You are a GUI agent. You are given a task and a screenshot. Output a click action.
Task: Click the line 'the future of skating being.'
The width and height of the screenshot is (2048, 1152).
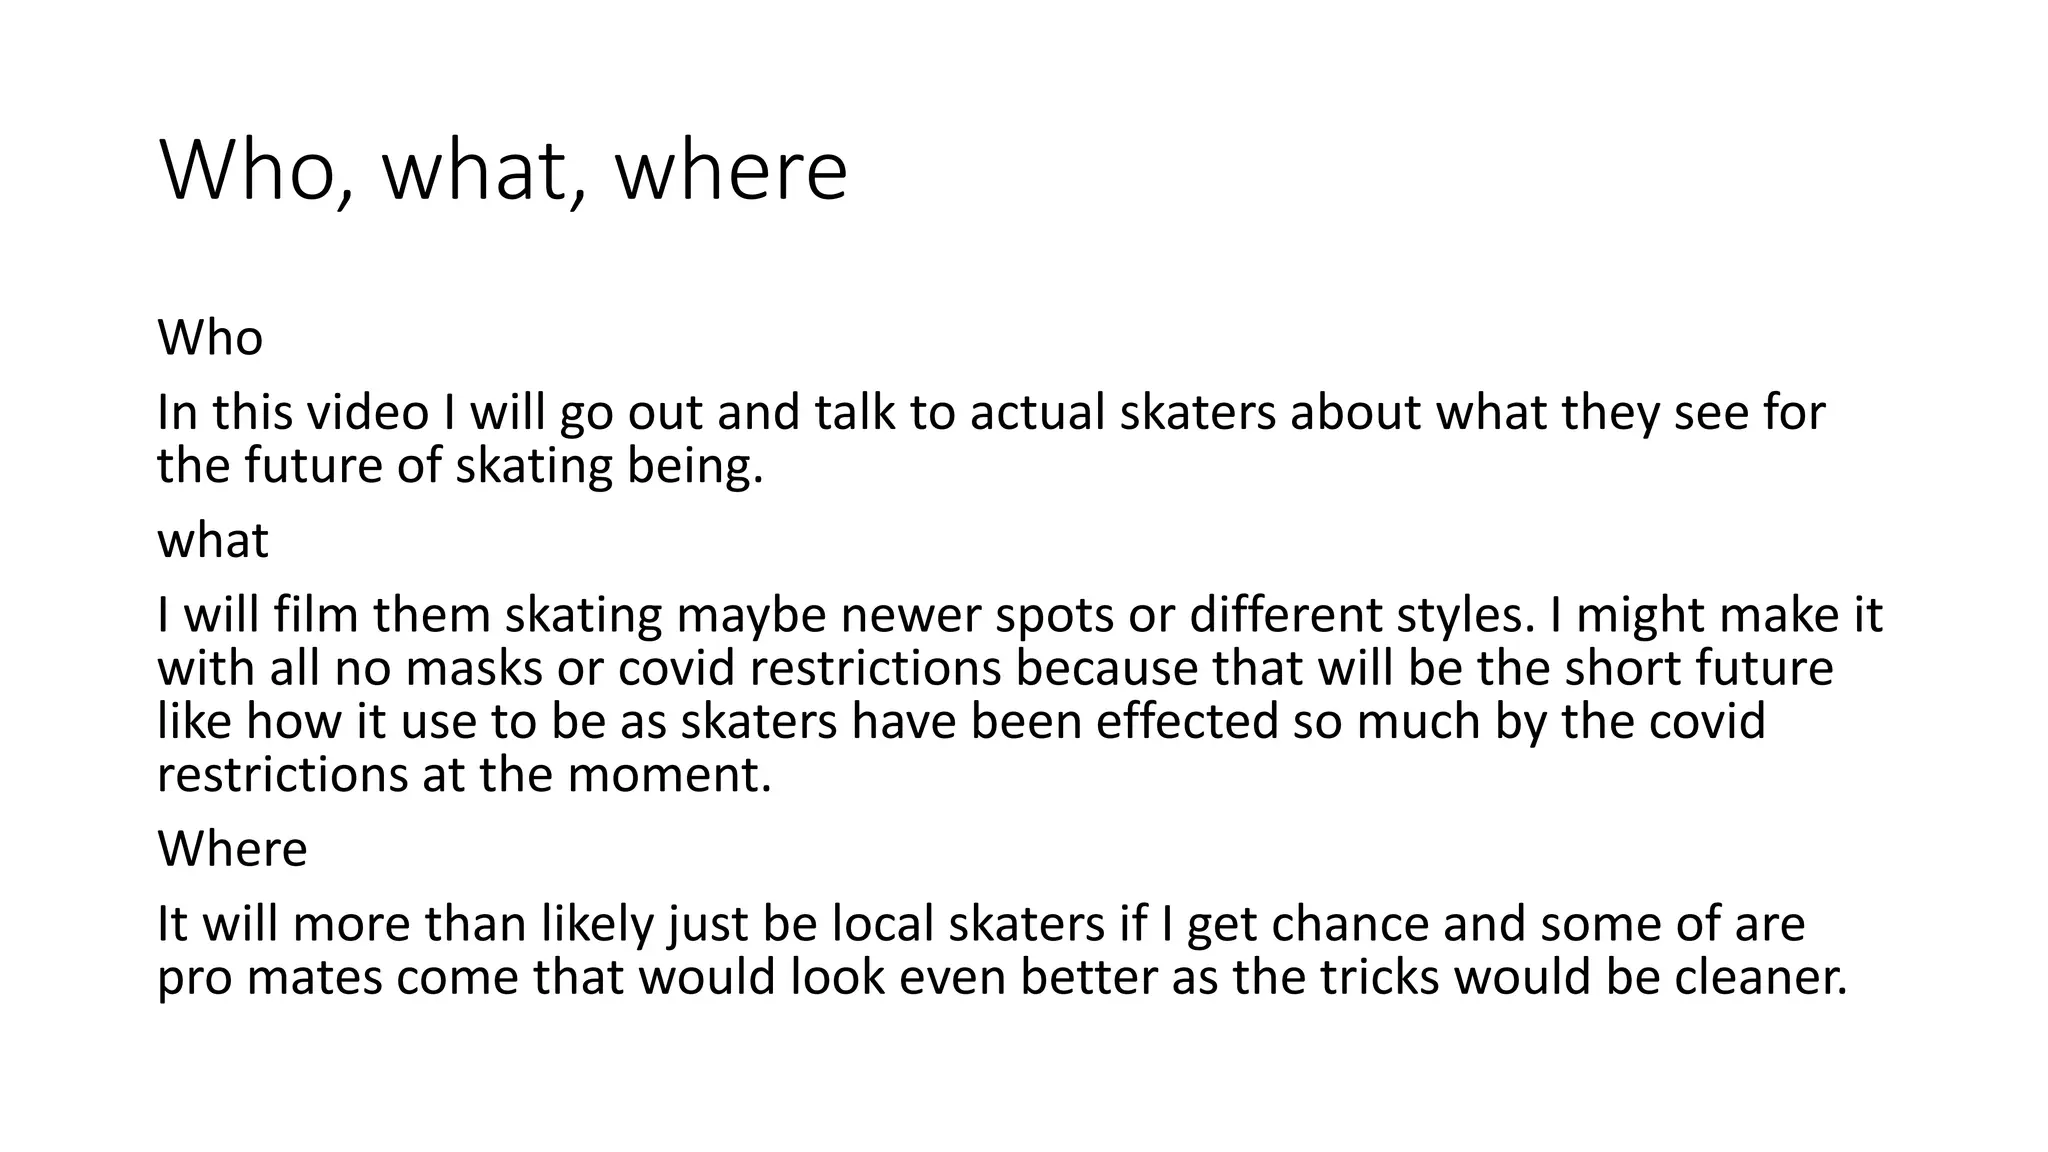460,466
